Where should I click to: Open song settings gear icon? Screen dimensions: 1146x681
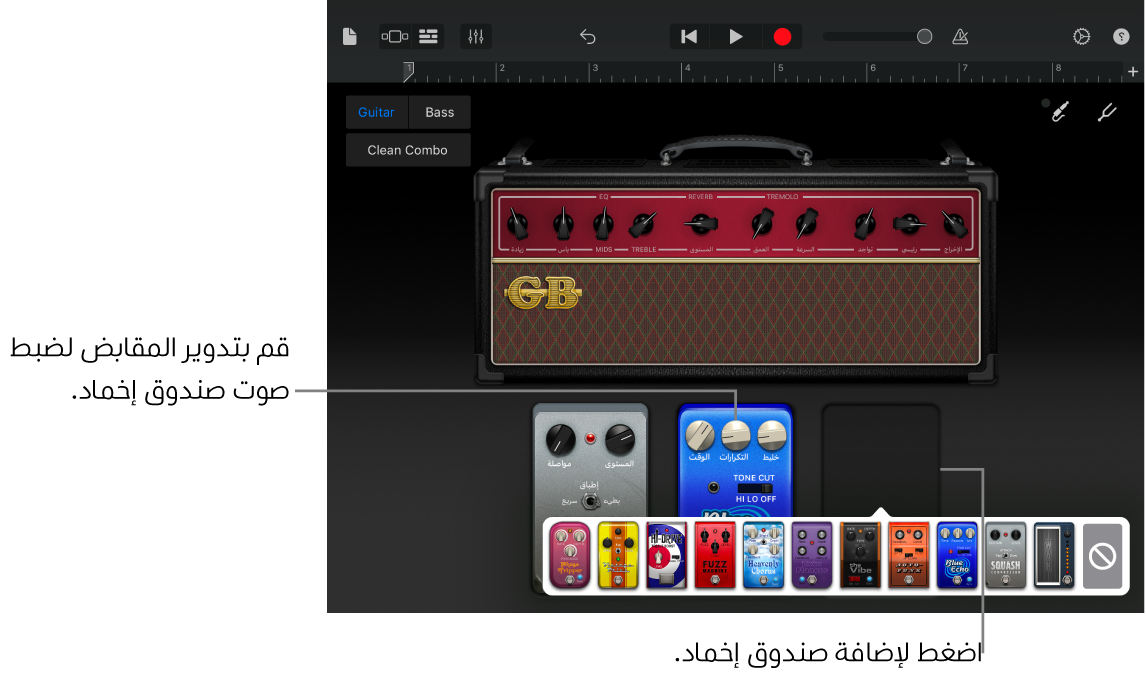[x=1082, y=37]
